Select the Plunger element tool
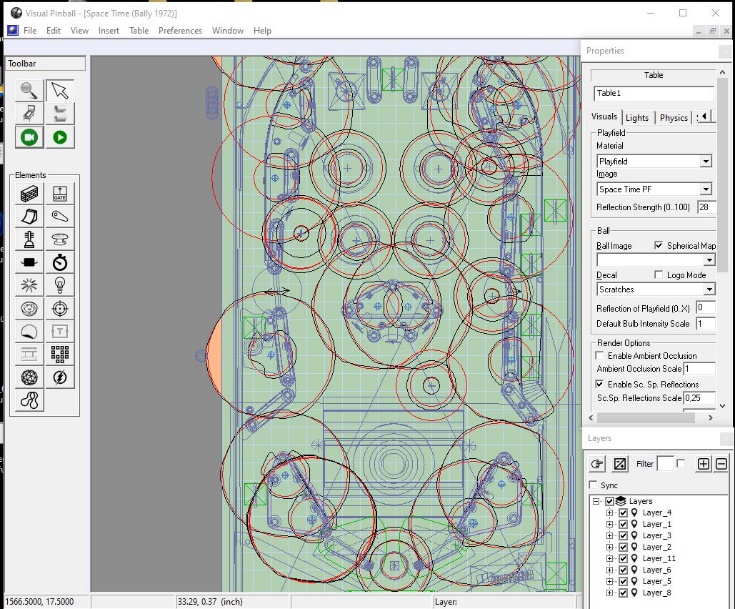Screen dimensions: 735x609 click(x=29, y=239)
